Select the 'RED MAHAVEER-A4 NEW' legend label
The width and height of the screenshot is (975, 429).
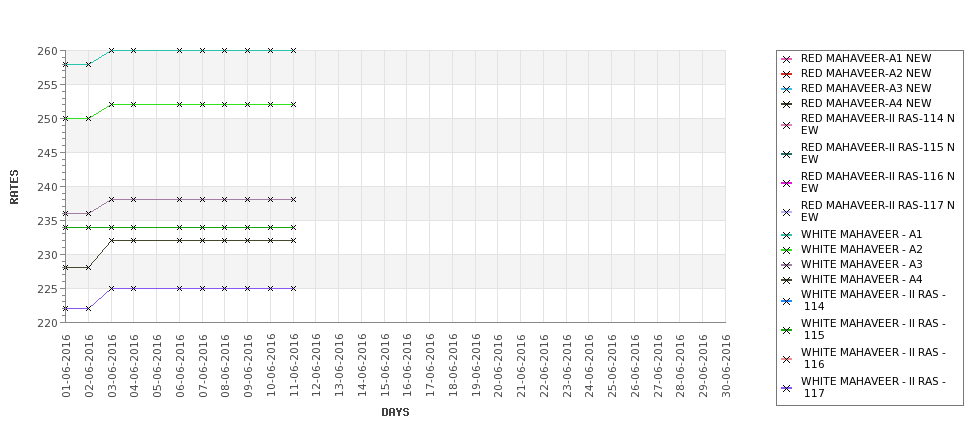(x=866, y=103)
